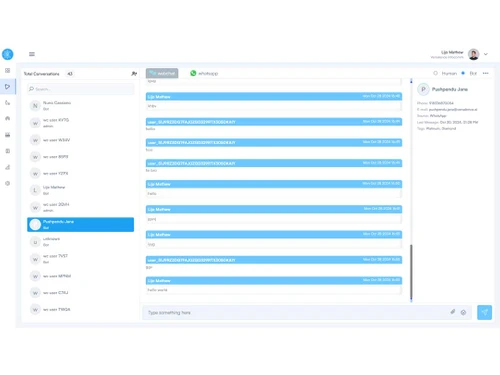The height and width of the screenshot is (375, 500).
Task: Open conversation wc user 7VS7
Action: tap(81, 259)
